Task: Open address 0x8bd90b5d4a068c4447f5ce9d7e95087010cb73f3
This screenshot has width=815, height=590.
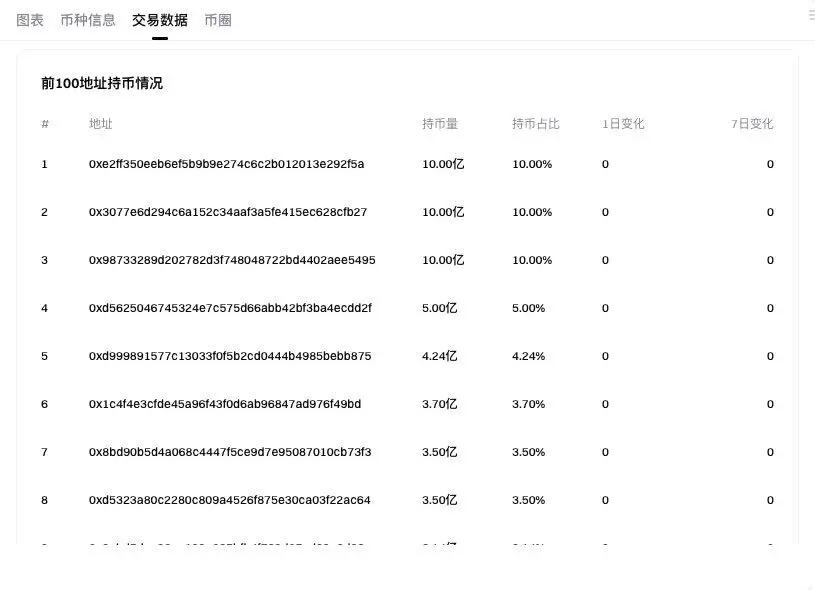Action: pyautogui.click(x=230, y=452)
